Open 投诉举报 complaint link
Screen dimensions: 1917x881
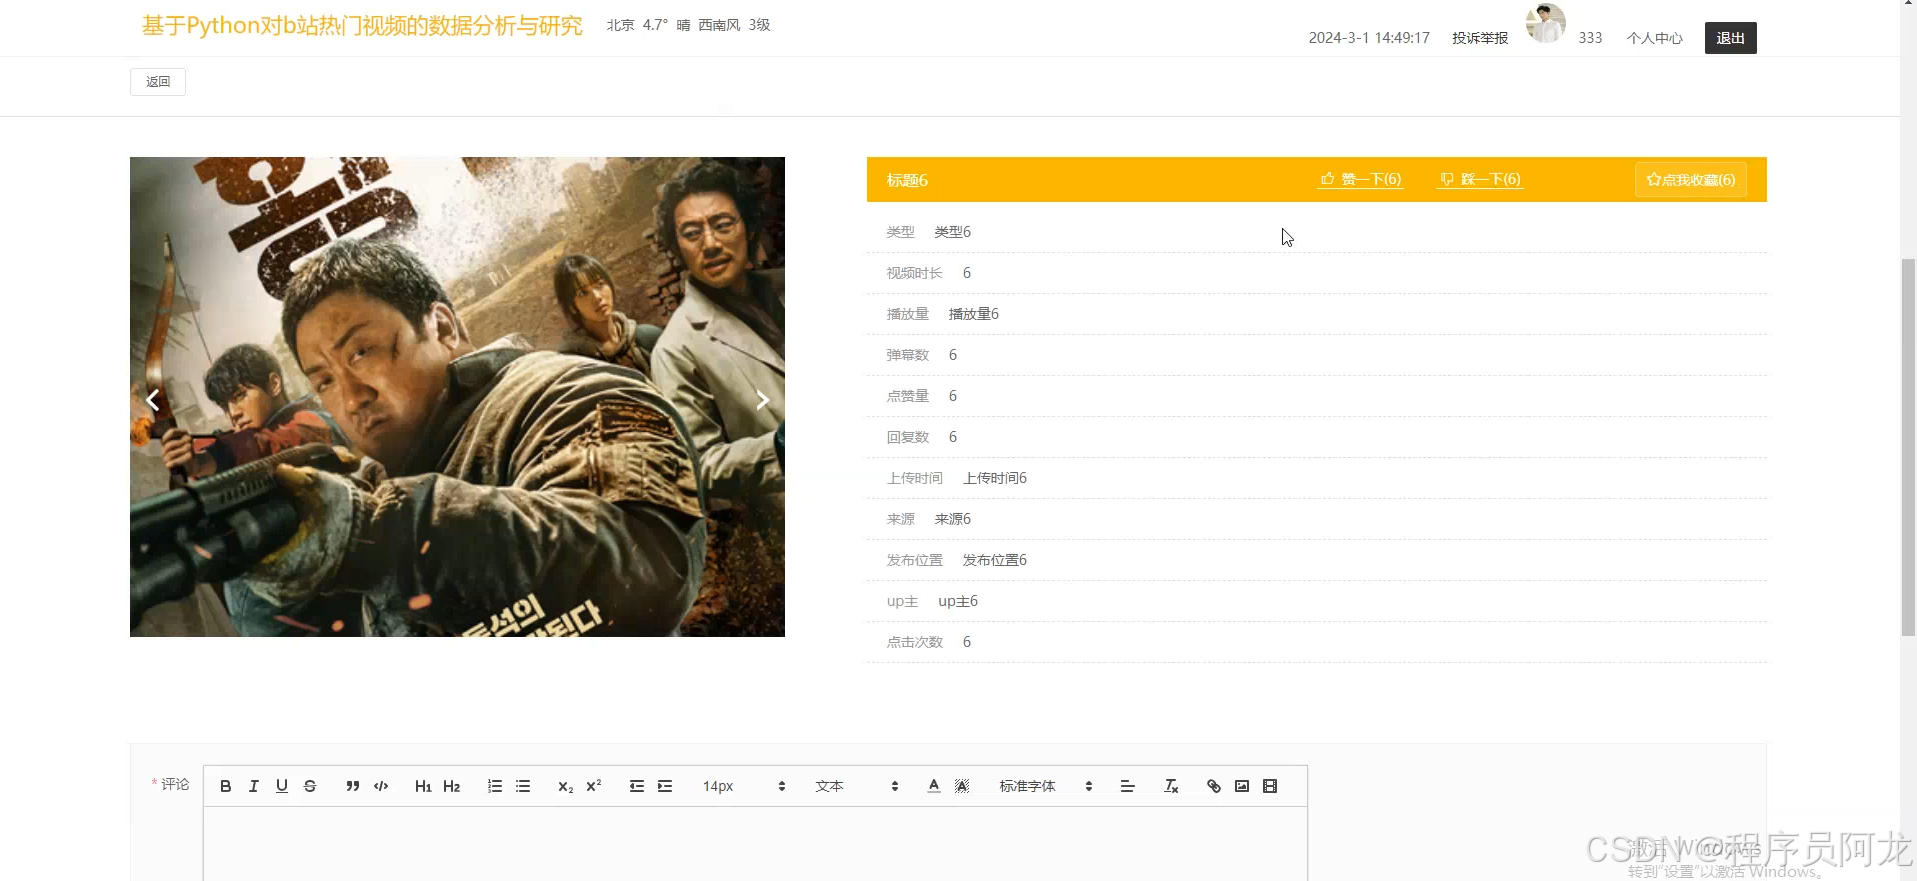[x=1480, y=38]
